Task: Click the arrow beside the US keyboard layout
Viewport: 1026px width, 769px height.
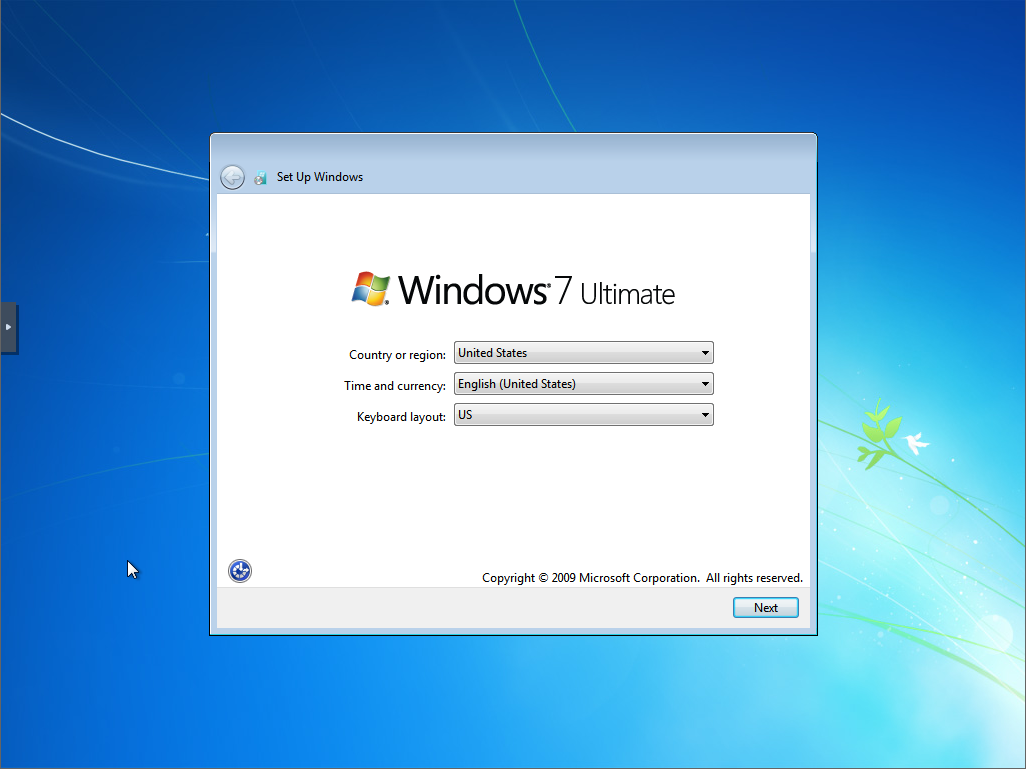Action: (705, 415)
